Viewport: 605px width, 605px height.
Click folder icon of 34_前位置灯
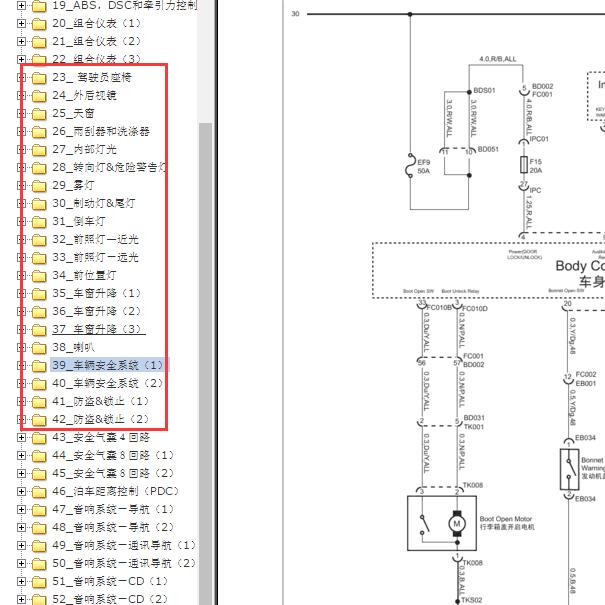tap(39, 275)
